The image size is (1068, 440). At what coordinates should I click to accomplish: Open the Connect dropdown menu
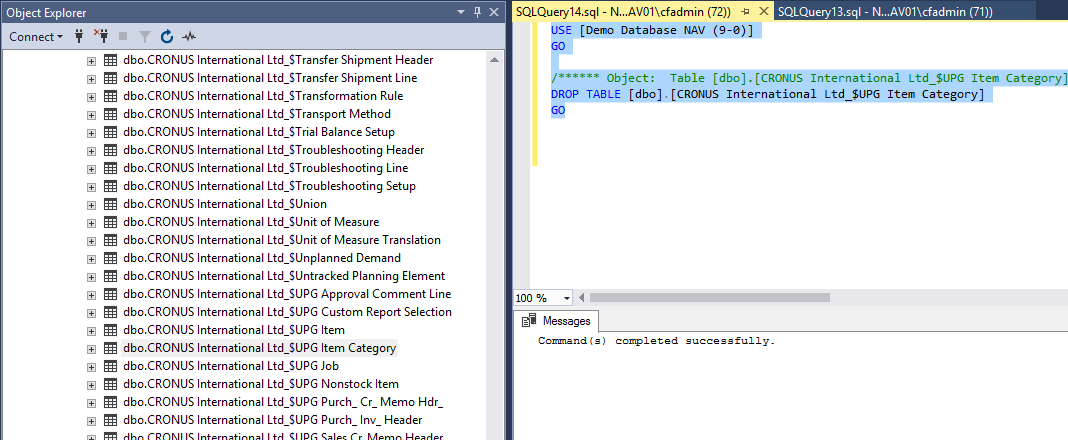point(36,37)
